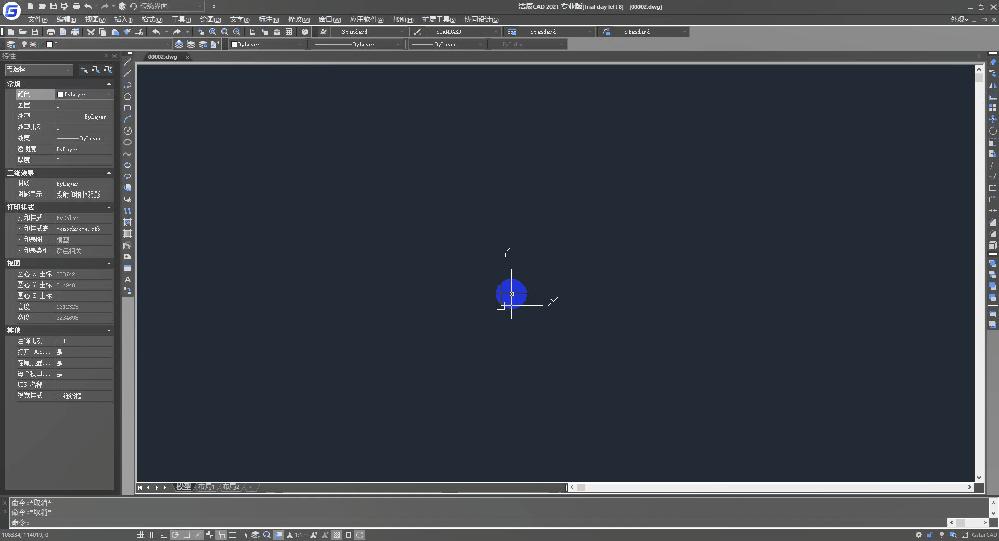
Task: Click the 模型 model tab
Action: pyautogui.click(x=182, y=487)
